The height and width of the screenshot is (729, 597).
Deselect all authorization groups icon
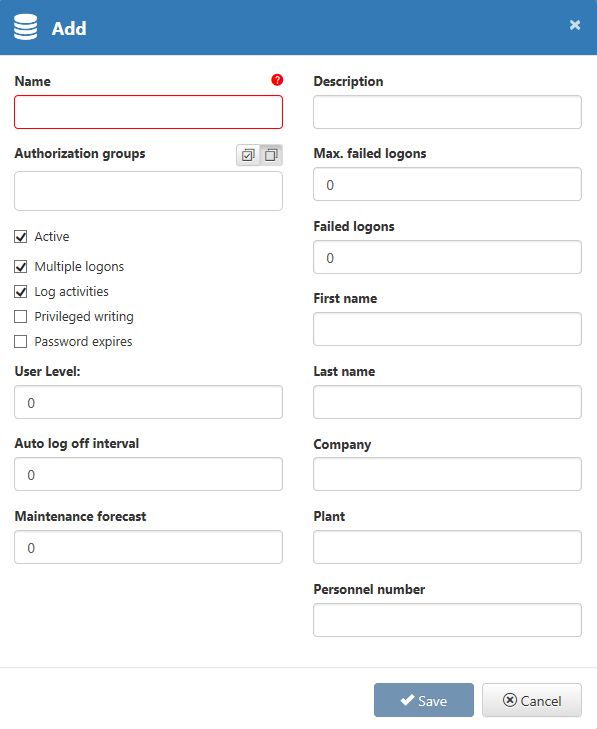(271, 155)
